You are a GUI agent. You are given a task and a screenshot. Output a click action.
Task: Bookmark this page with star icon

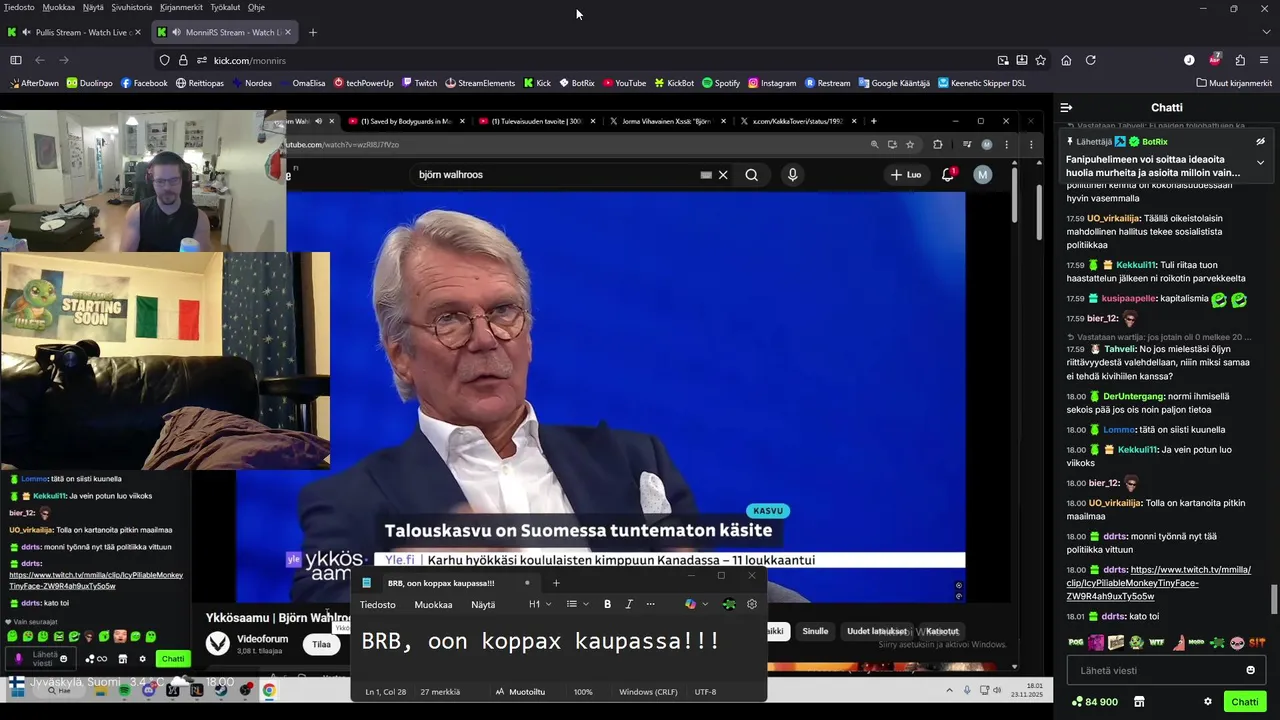pos(1040,60)
